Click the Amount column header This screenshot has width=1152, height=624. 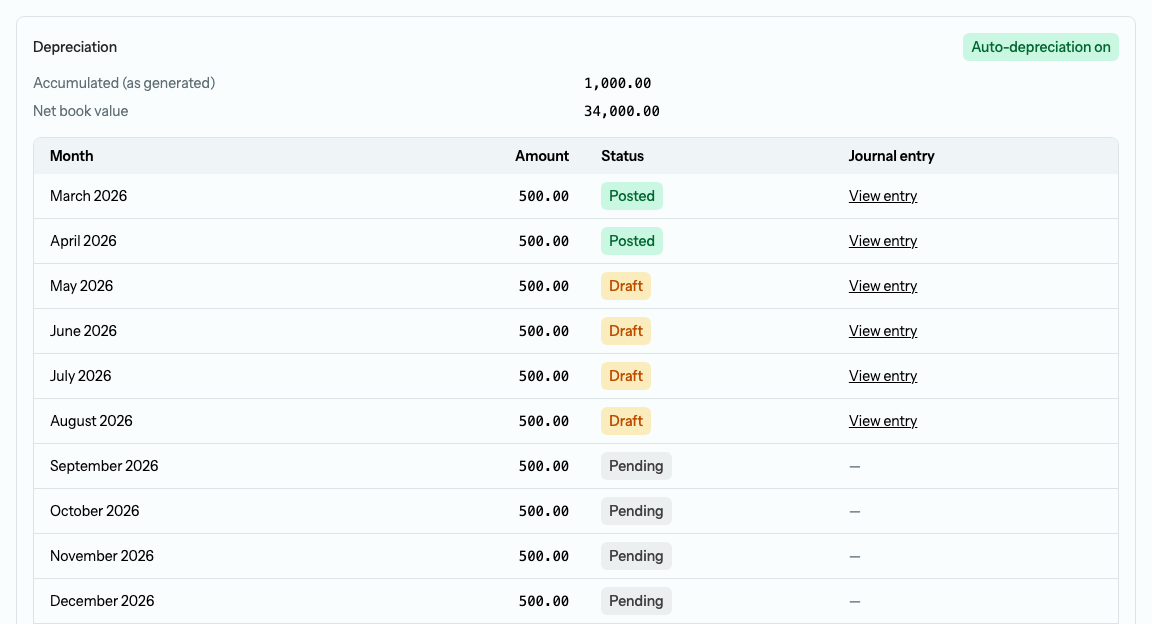tap(541, 156)
